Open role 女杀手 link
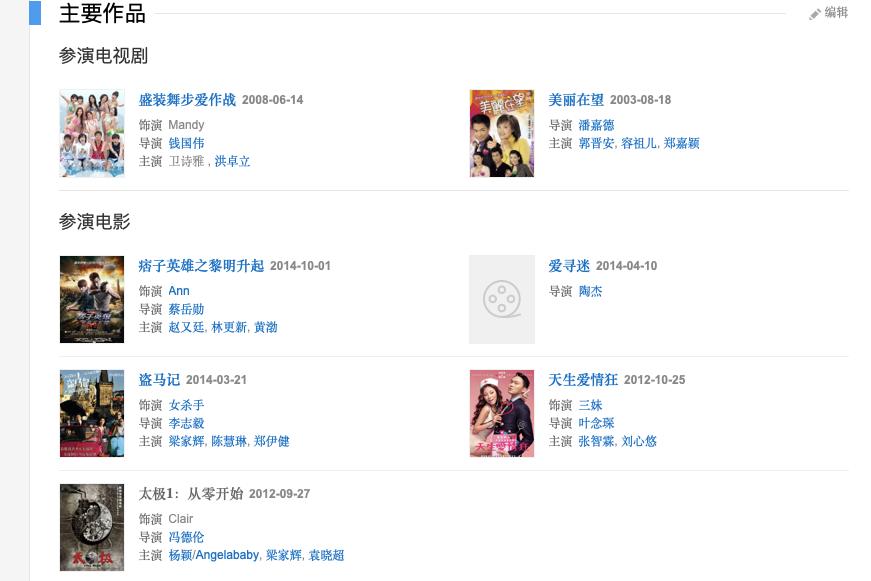Viewport: 871px width, 581px height. pos(186,405)
